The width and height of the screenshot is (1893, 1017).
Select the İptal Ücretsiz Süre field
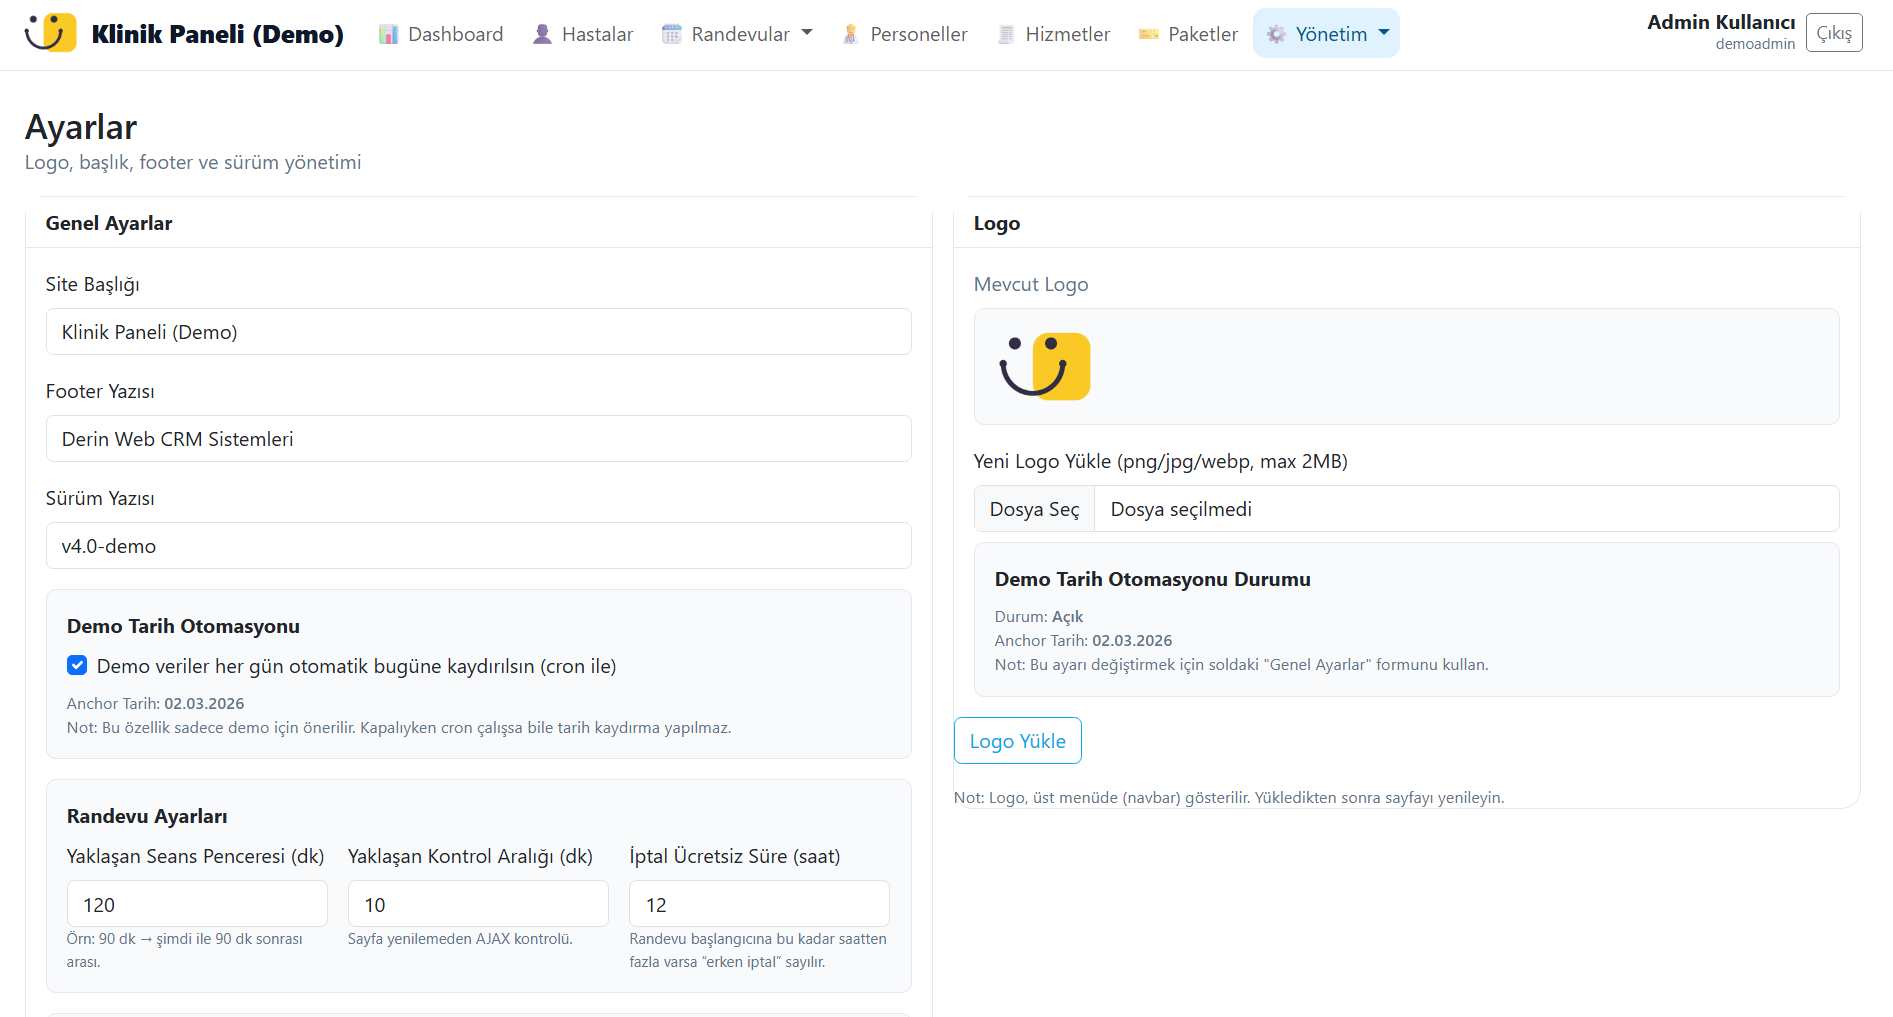pyautogui.click(x=758, y=904)
